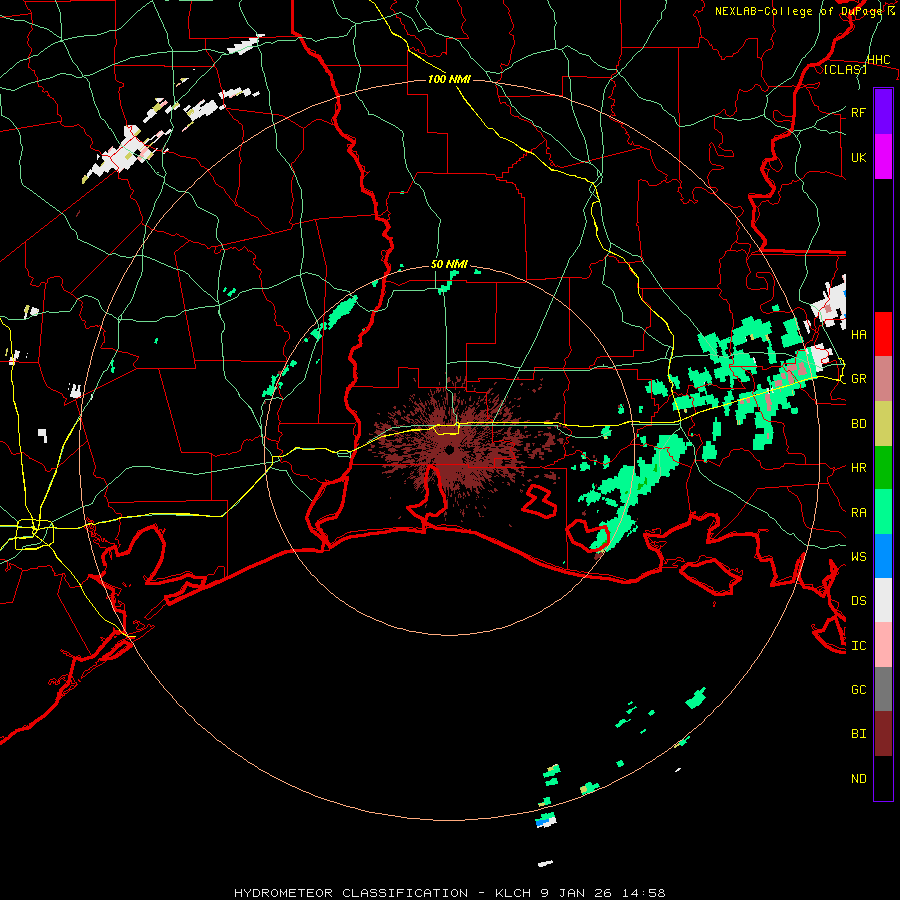The height and width of the screenshot is (900, 900).
Task: Click the magenta UK legend color swatch
Action: tap(883, 156)
